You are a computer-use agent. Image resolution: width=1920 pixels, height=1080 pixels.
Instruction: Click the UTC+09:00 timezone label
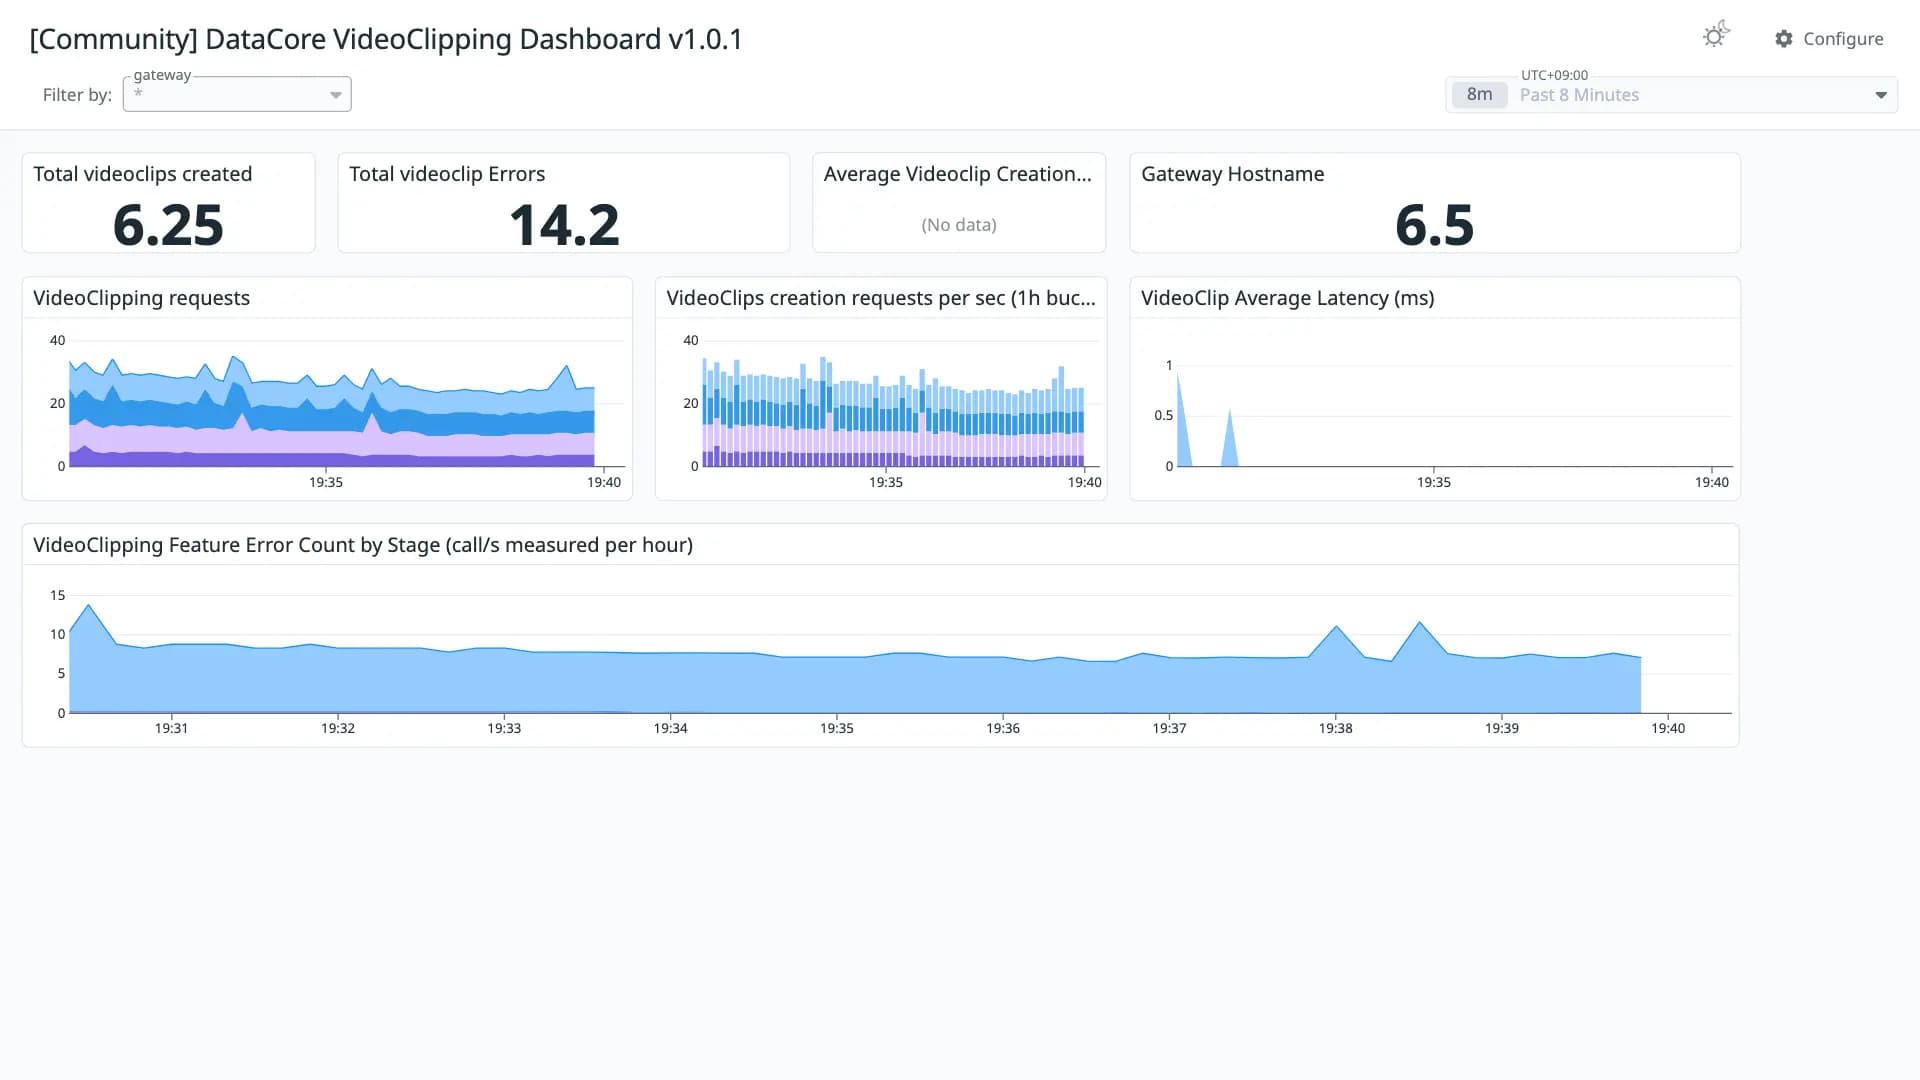pyautogui.click(x=1554, y=75)
